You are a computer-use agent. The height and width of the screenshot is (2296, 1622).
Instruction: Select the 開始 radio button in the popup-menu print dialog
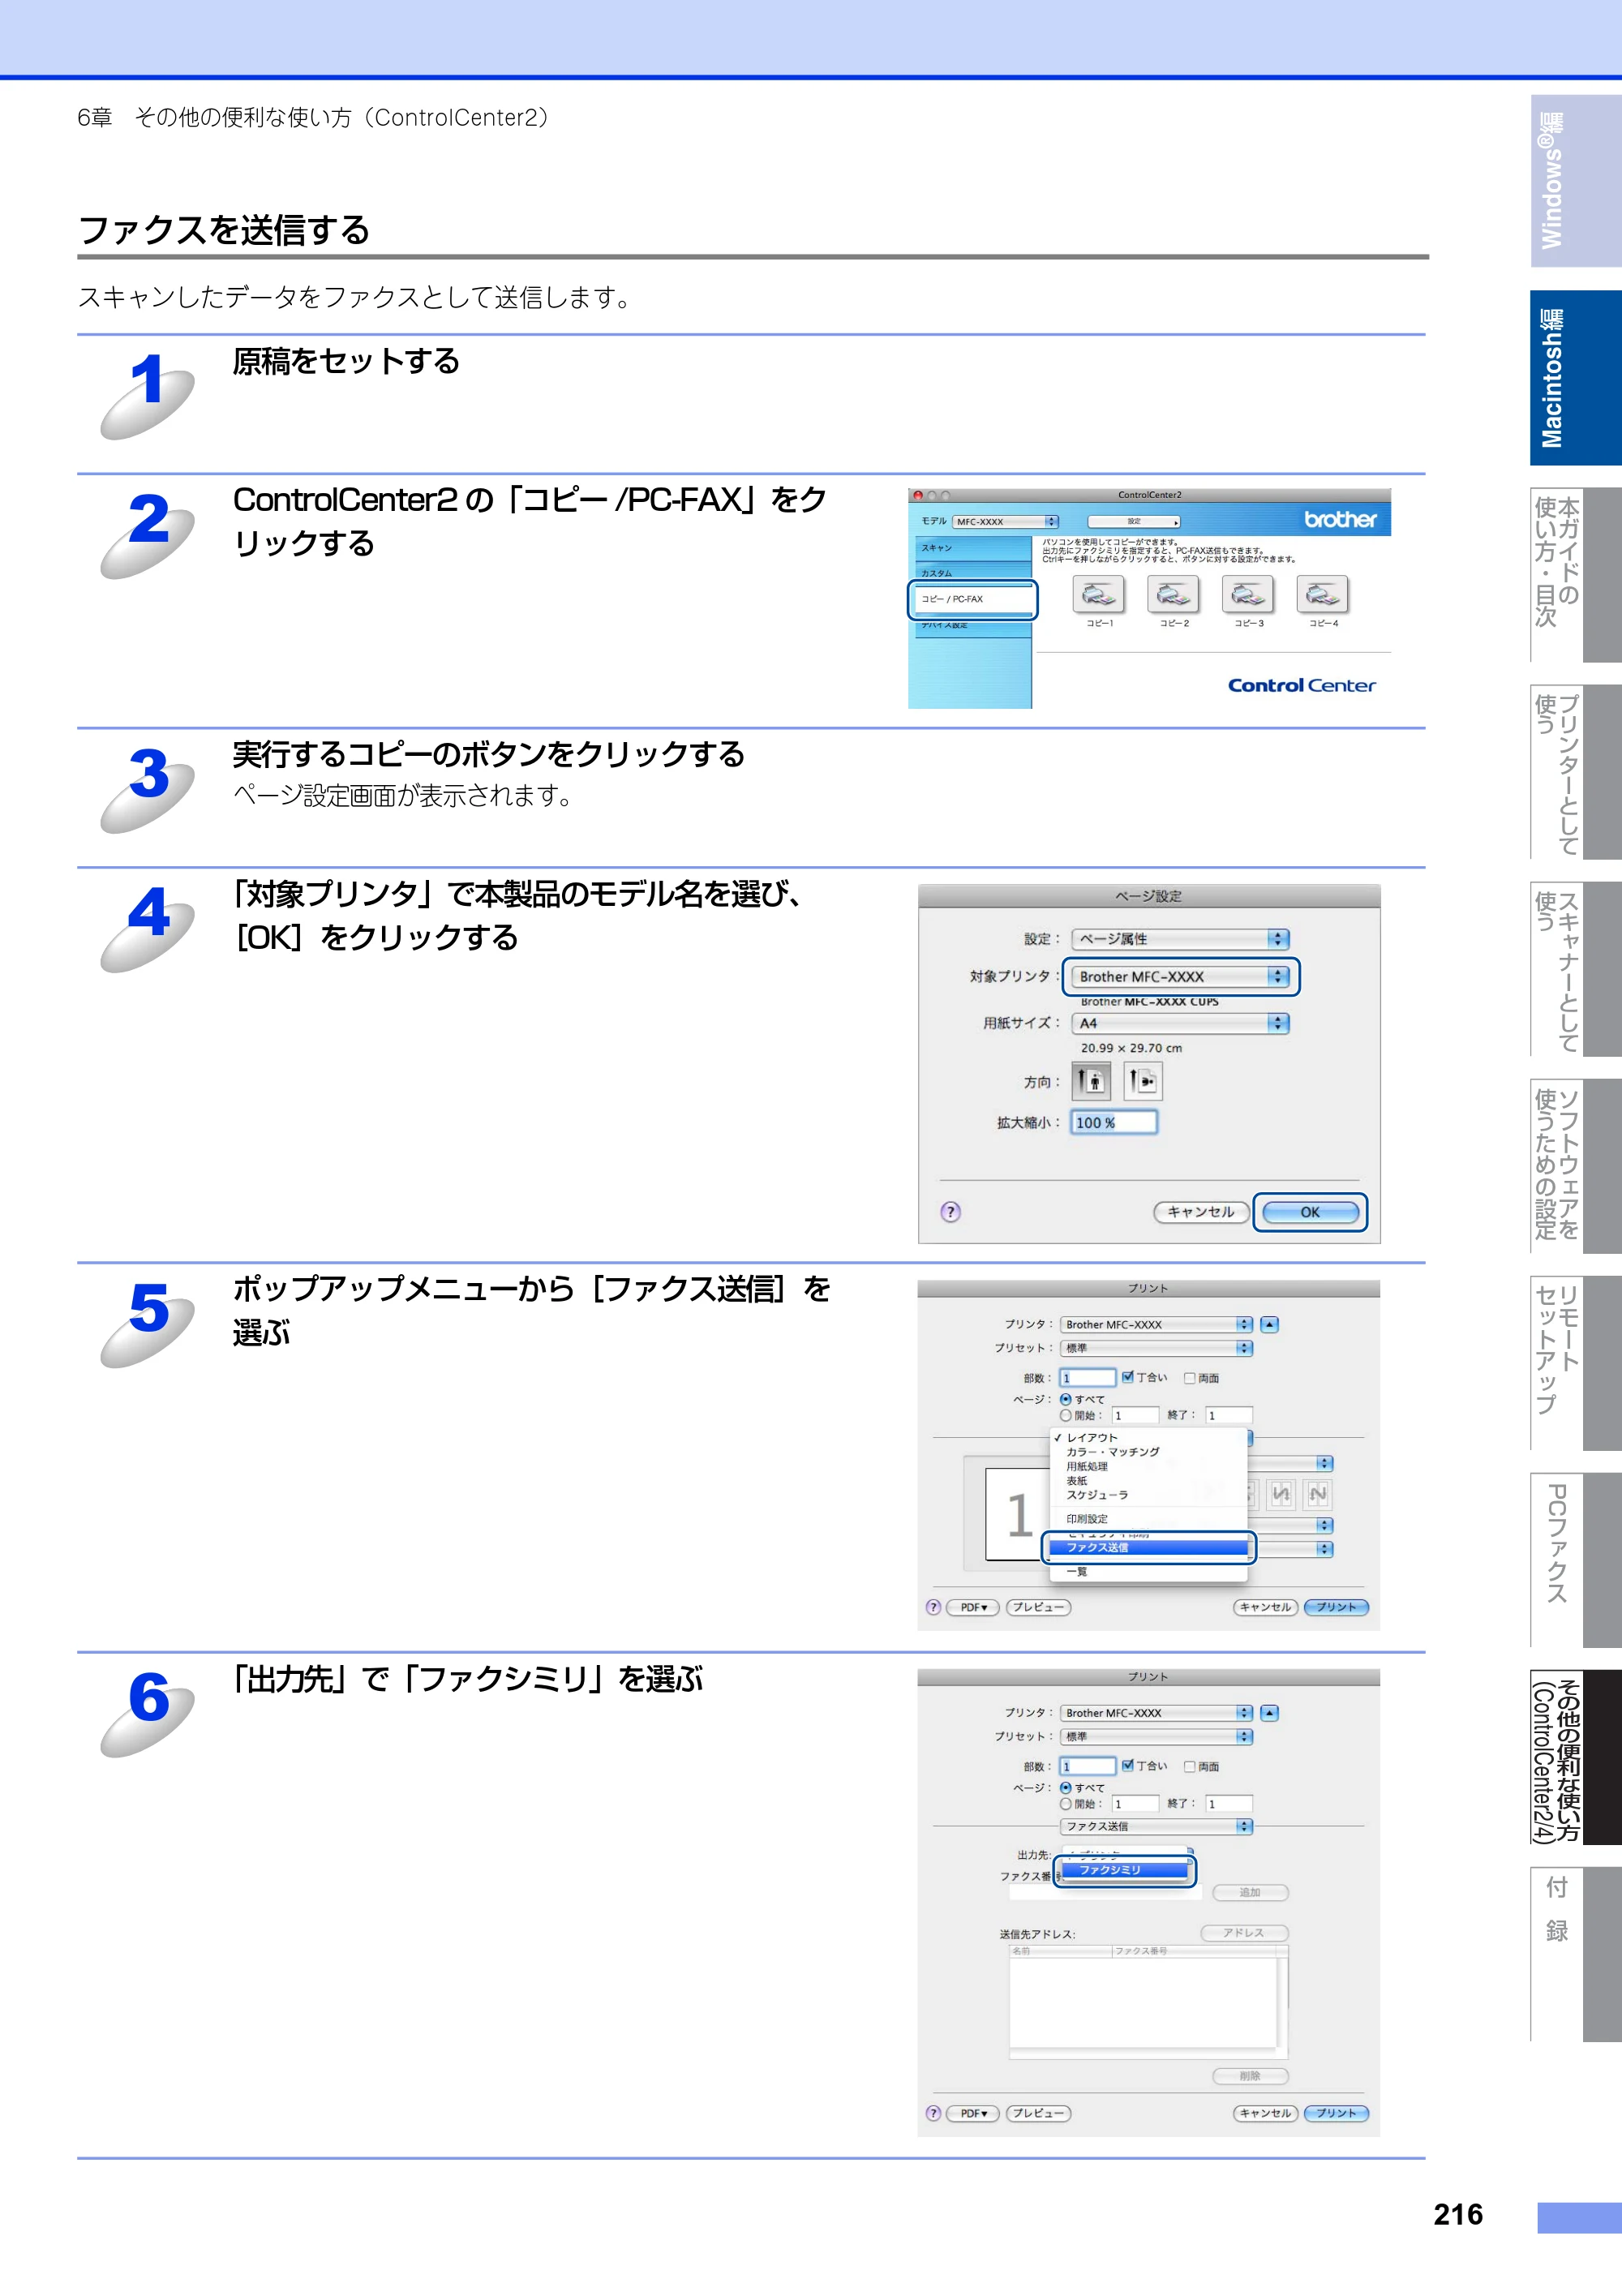(1066, 1415)
